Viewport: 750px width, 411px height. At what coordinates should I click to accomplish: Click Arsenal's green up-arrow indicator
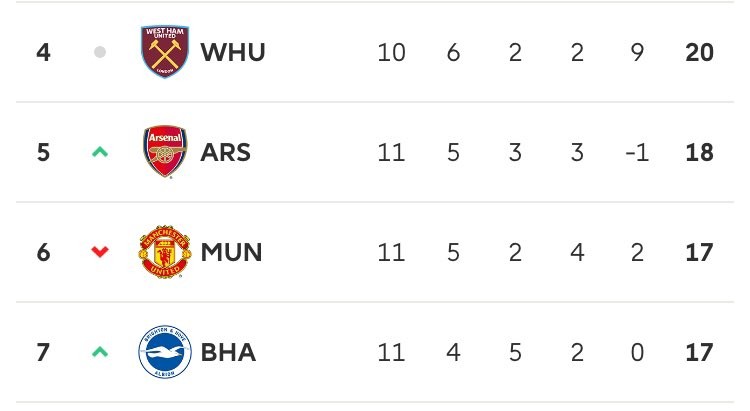click(x=99, y=152)
